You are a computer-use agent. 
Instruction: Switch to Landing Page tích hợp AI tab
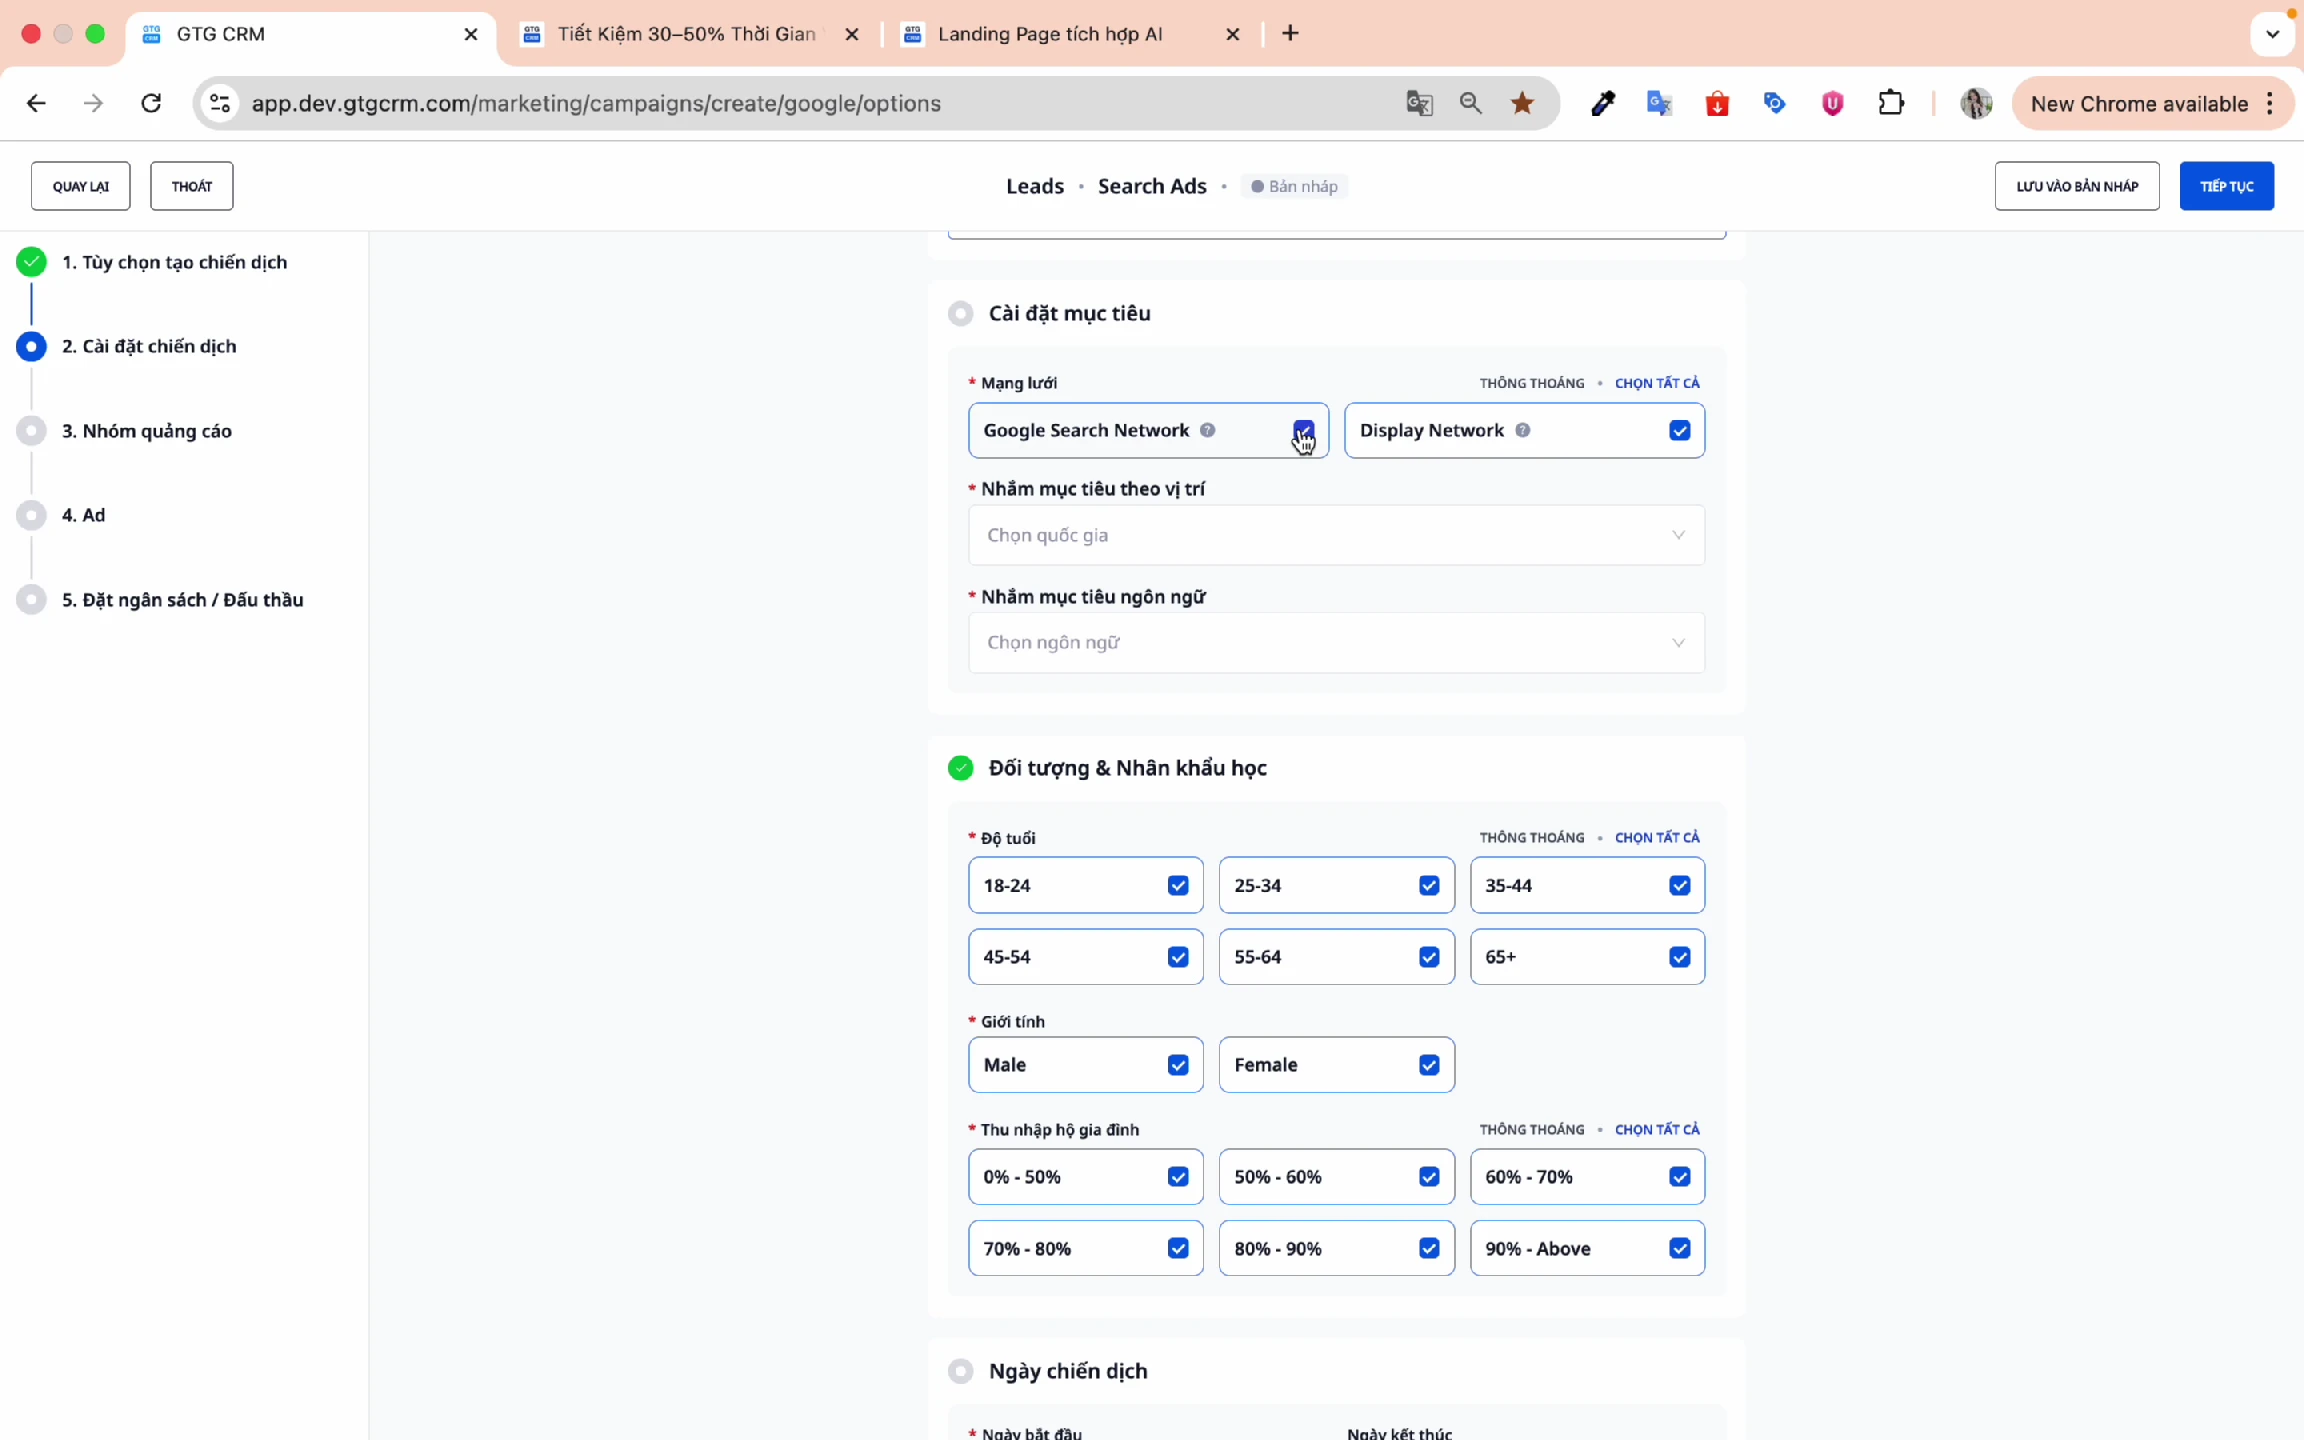coord(1050,34)
